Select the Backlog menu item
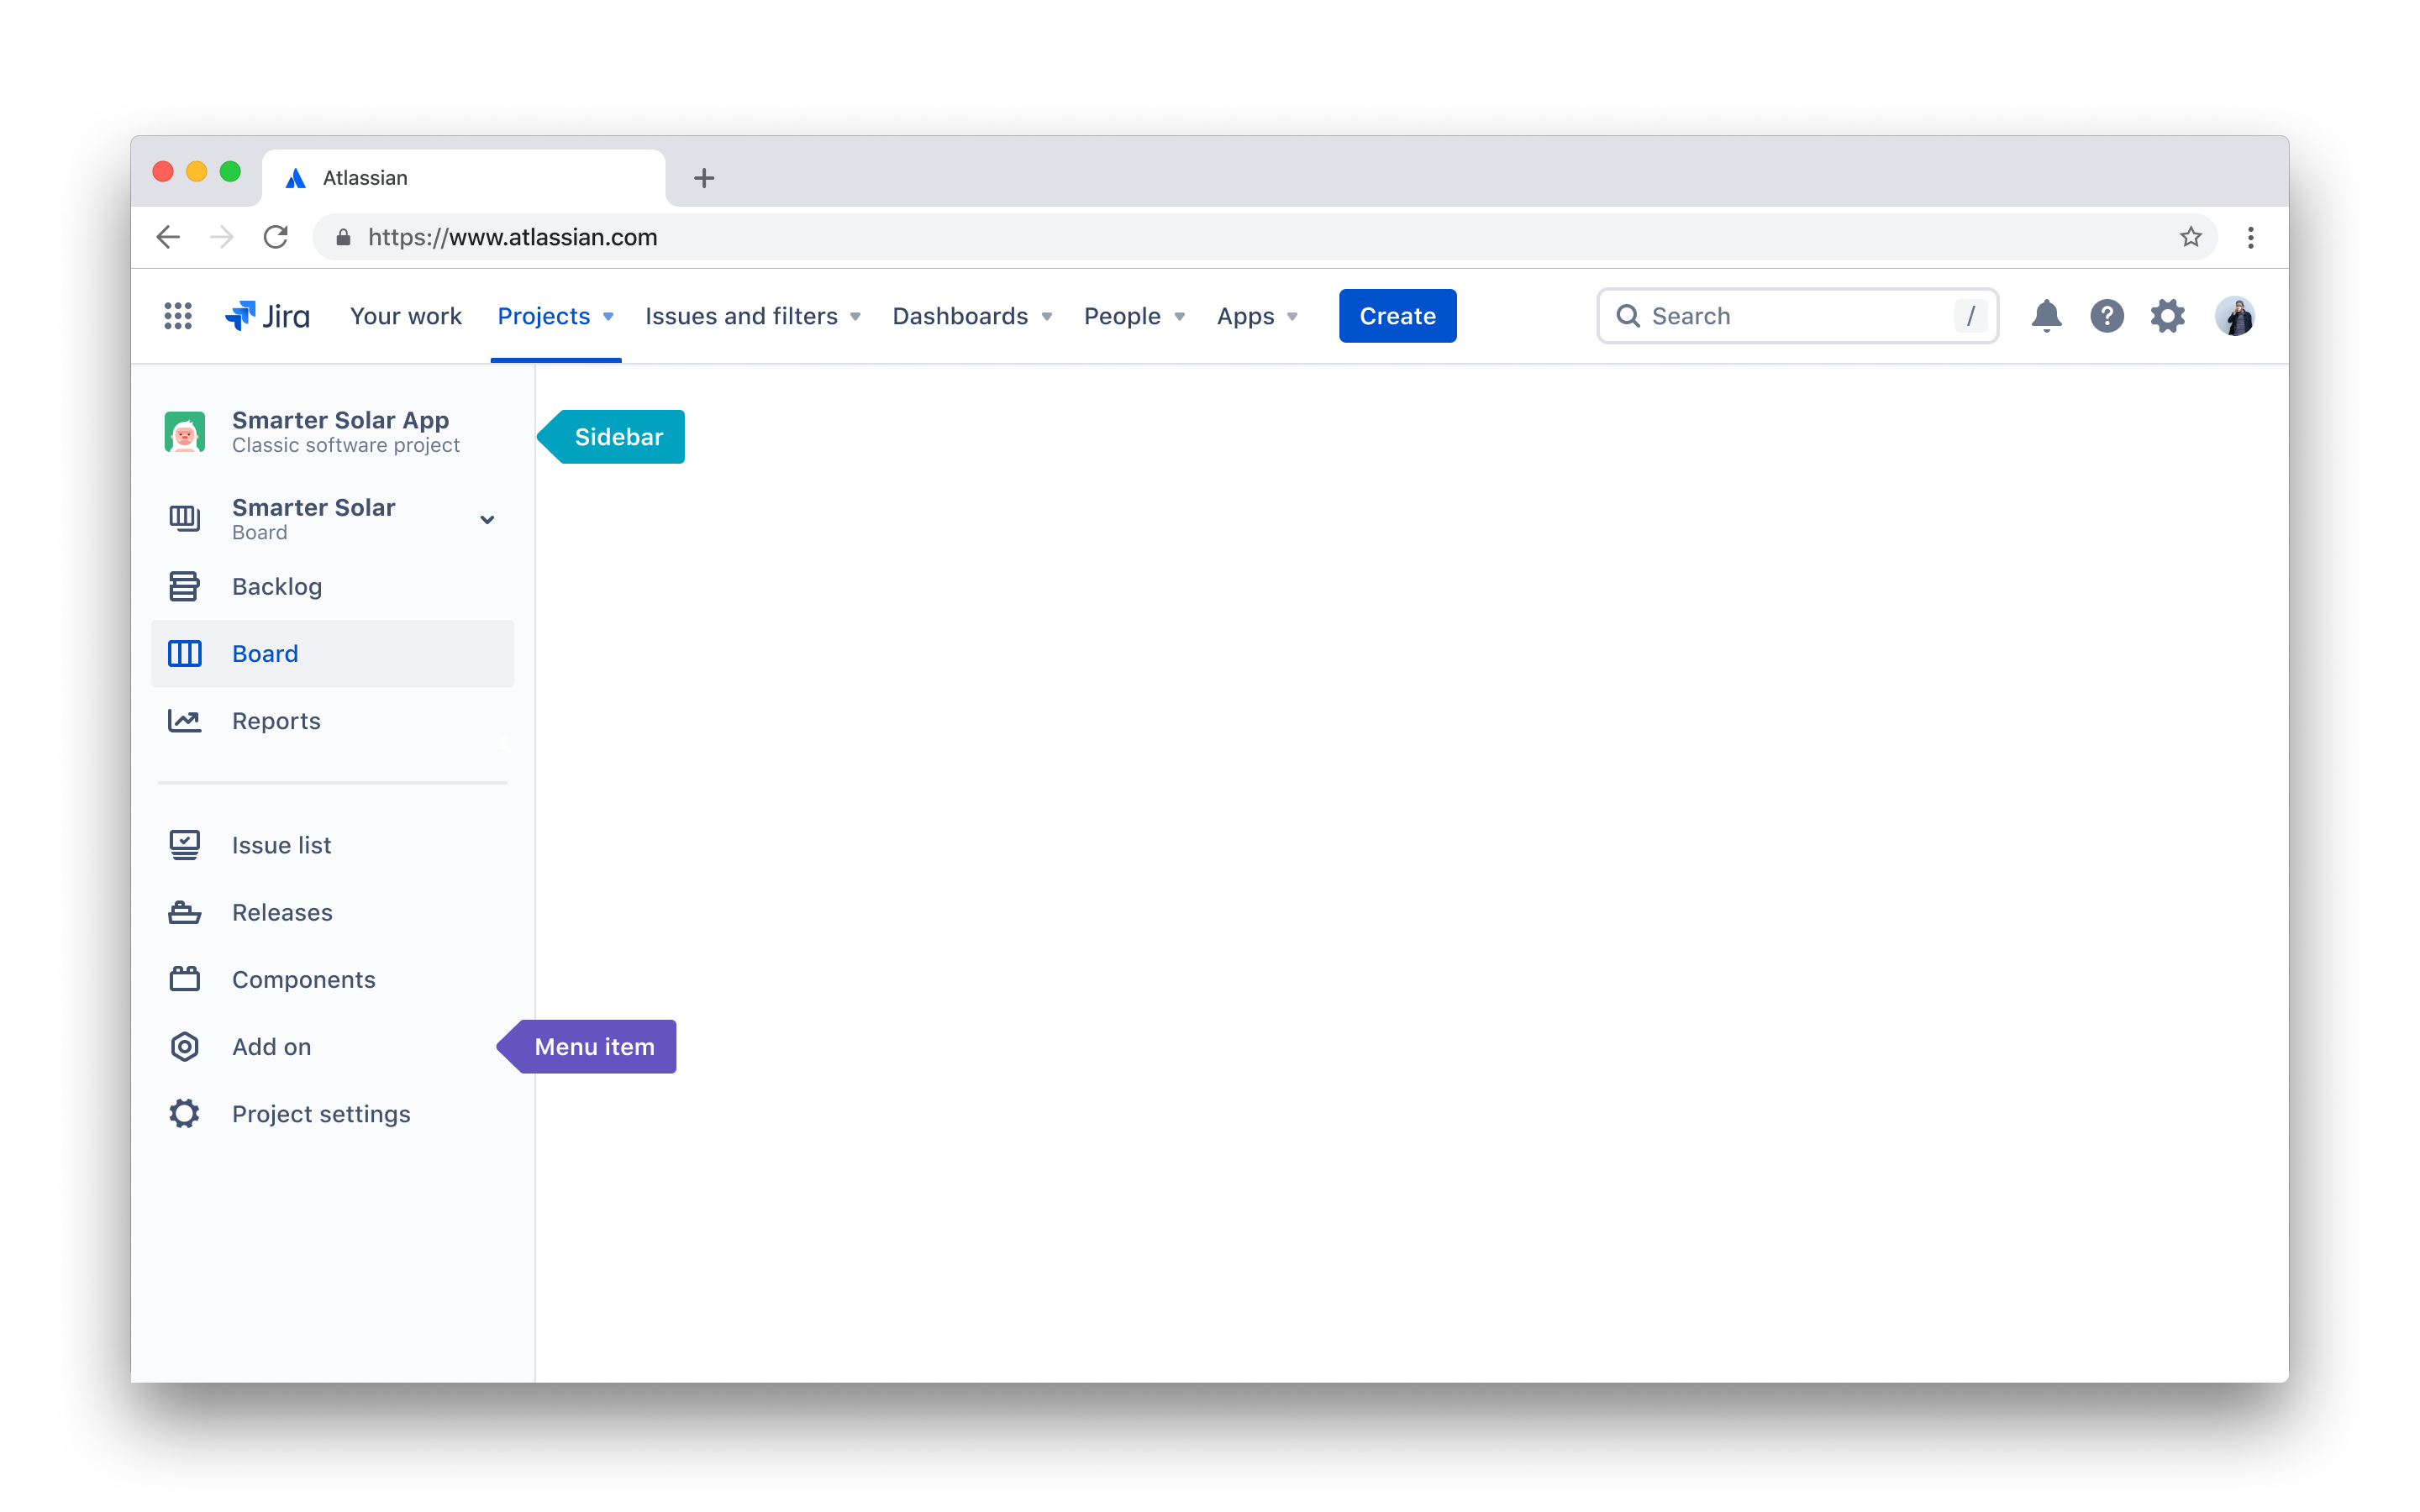 [277, 585]
